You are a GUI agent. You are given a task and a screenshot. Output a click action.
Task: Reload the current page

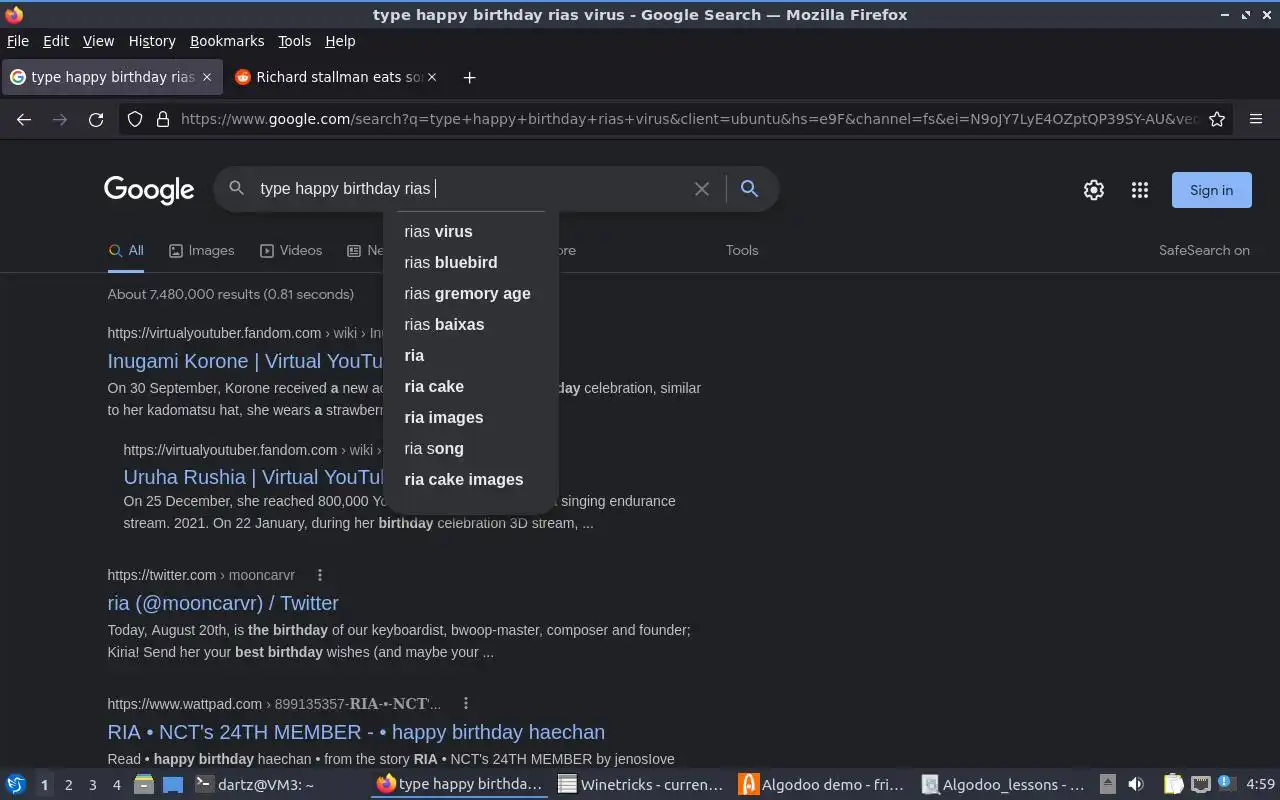pyautogui.click(x=96, y=119)
